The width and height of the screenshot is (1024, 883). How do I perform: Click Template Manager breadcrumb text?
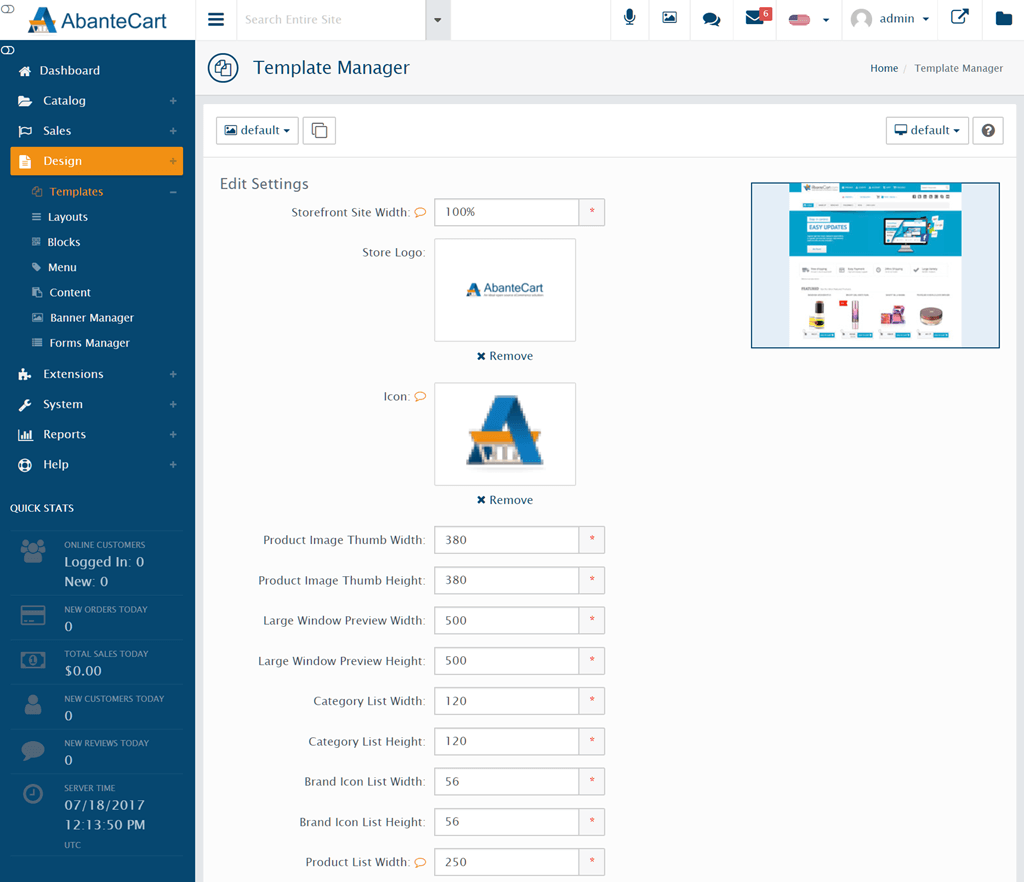tap(958, 68)
